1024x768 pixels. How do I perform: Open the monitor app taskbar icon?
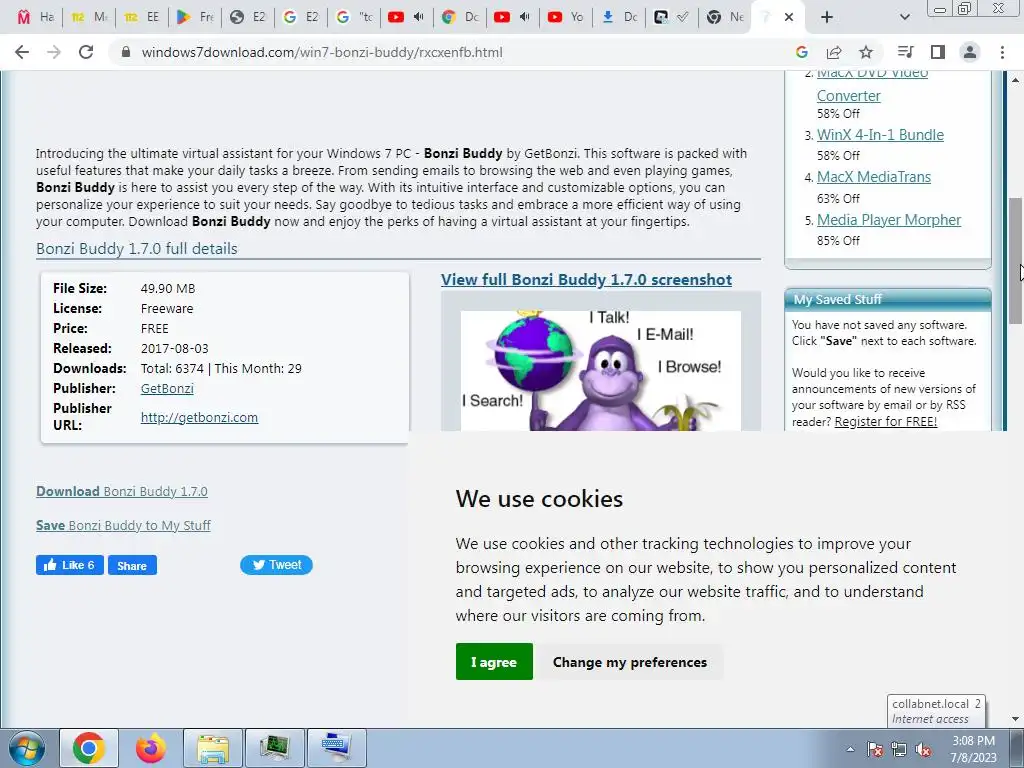tap(274, 748)
